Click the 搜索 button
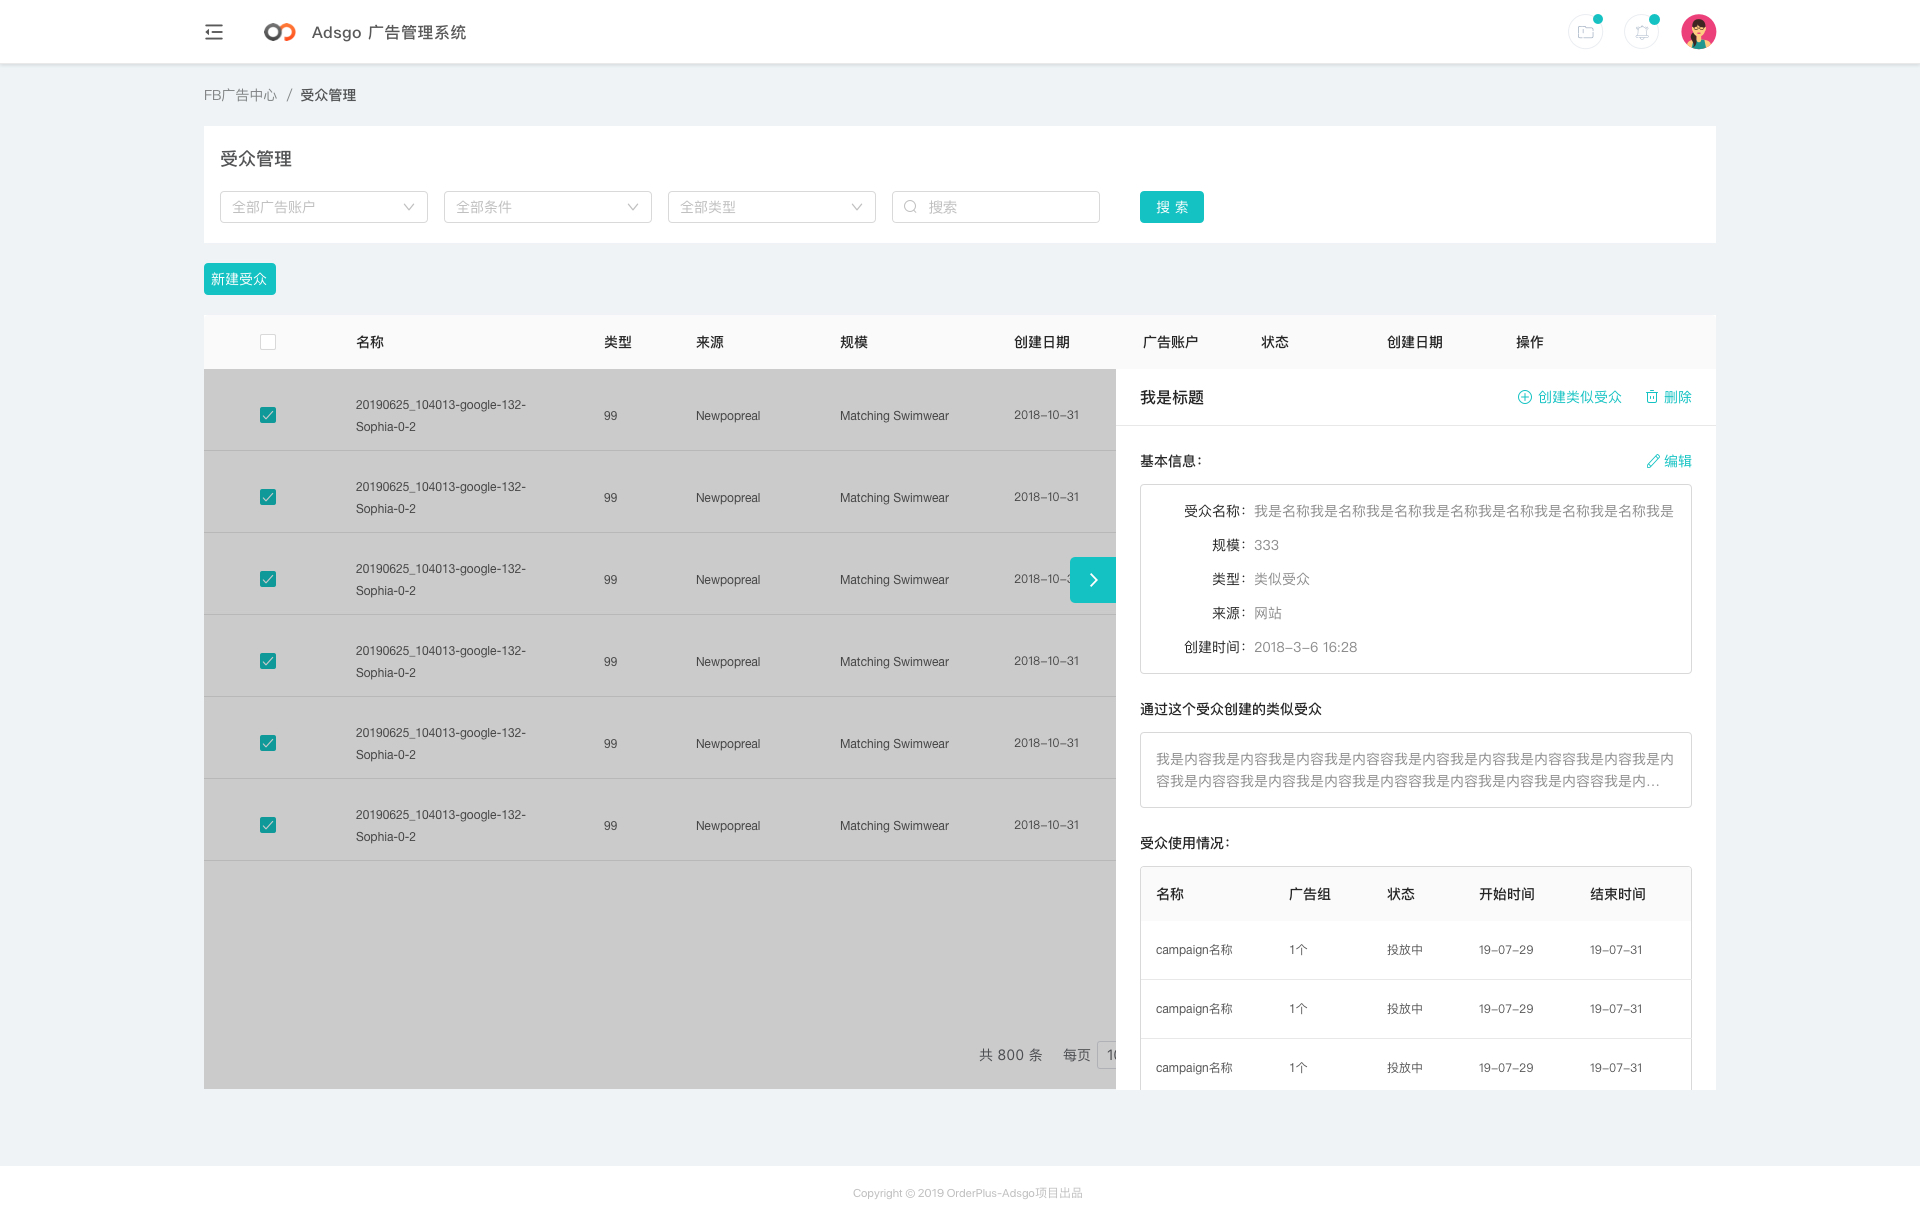 [1172, 207]
